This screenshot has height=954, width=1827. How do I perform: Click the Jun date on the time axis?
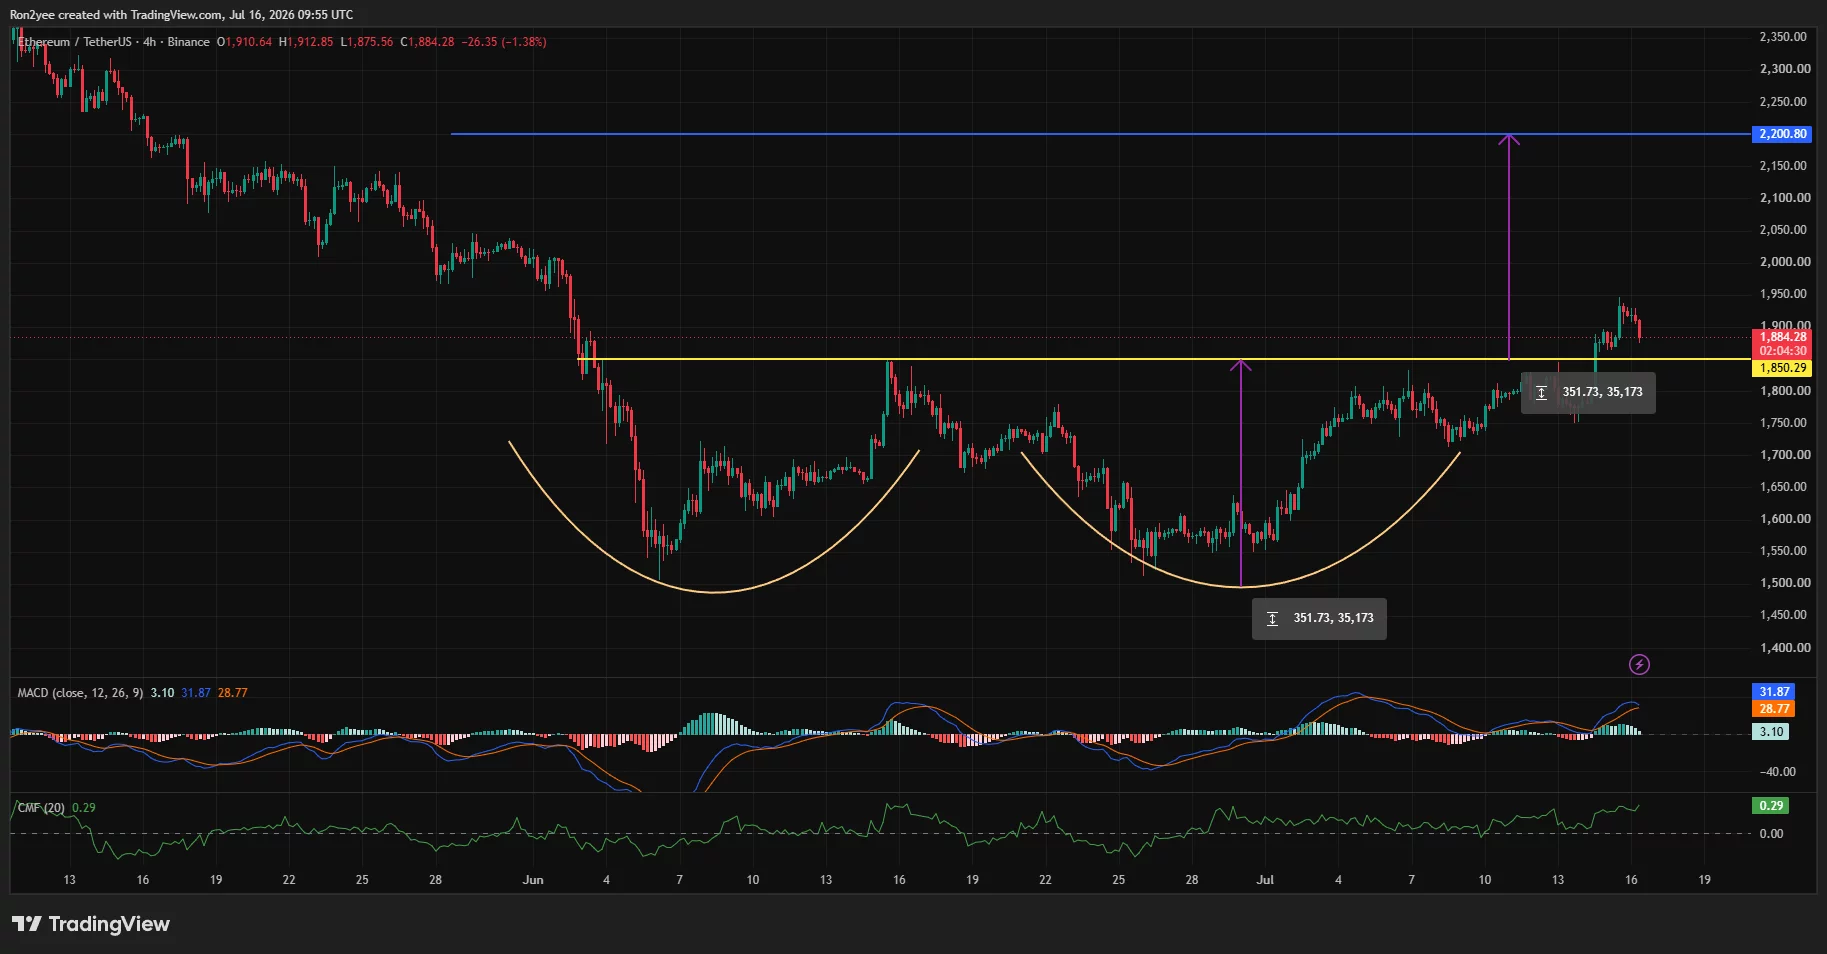(533, 880)
